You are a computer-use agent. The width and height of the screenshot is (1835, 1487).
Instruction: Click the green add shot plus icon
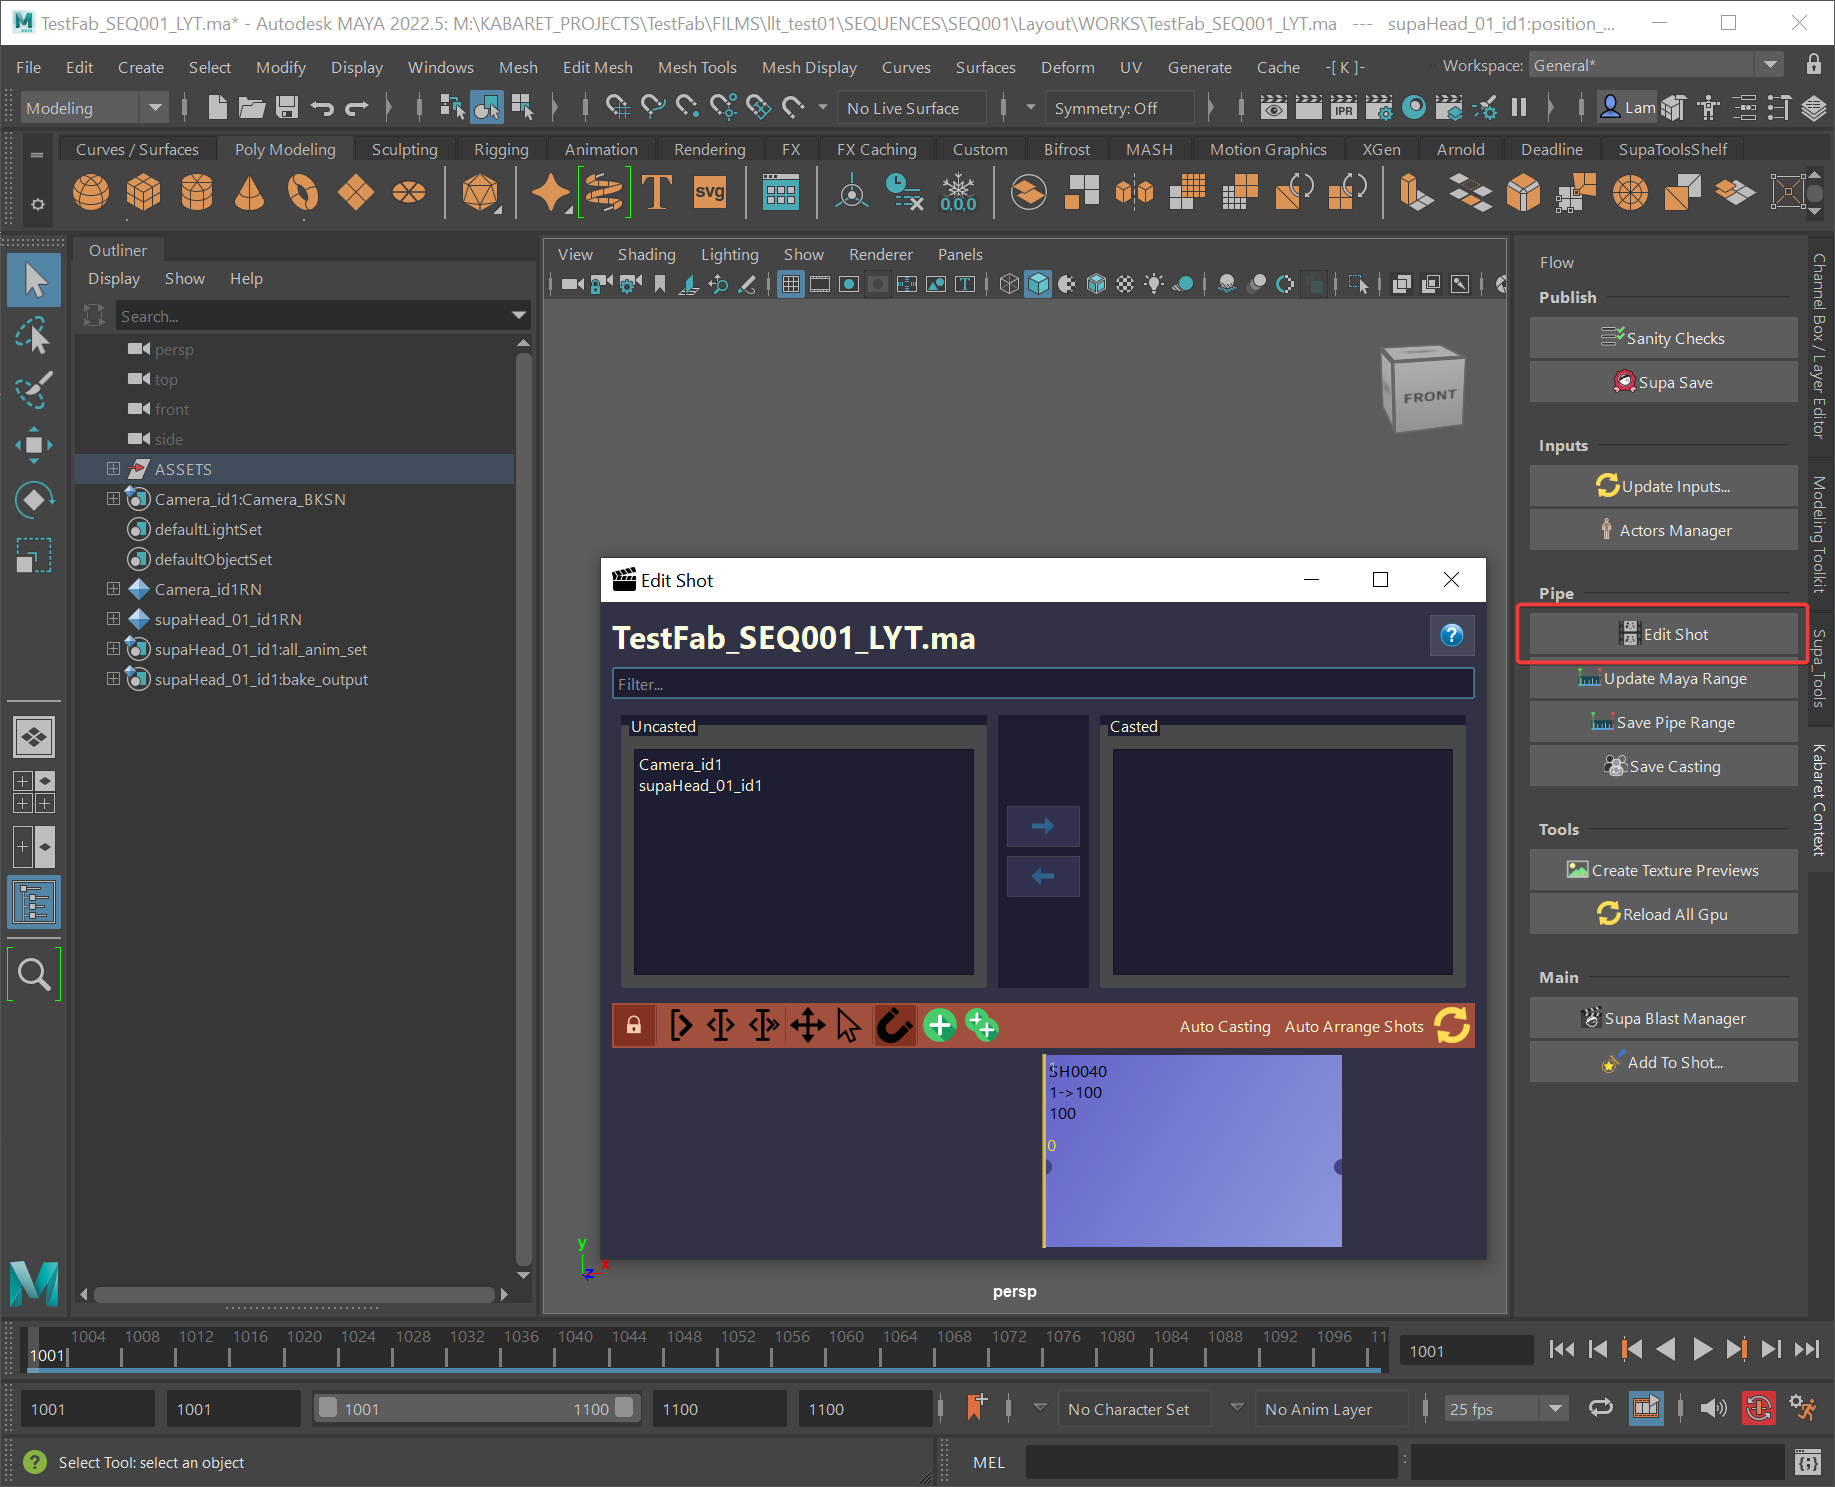tap(940, 1025)
